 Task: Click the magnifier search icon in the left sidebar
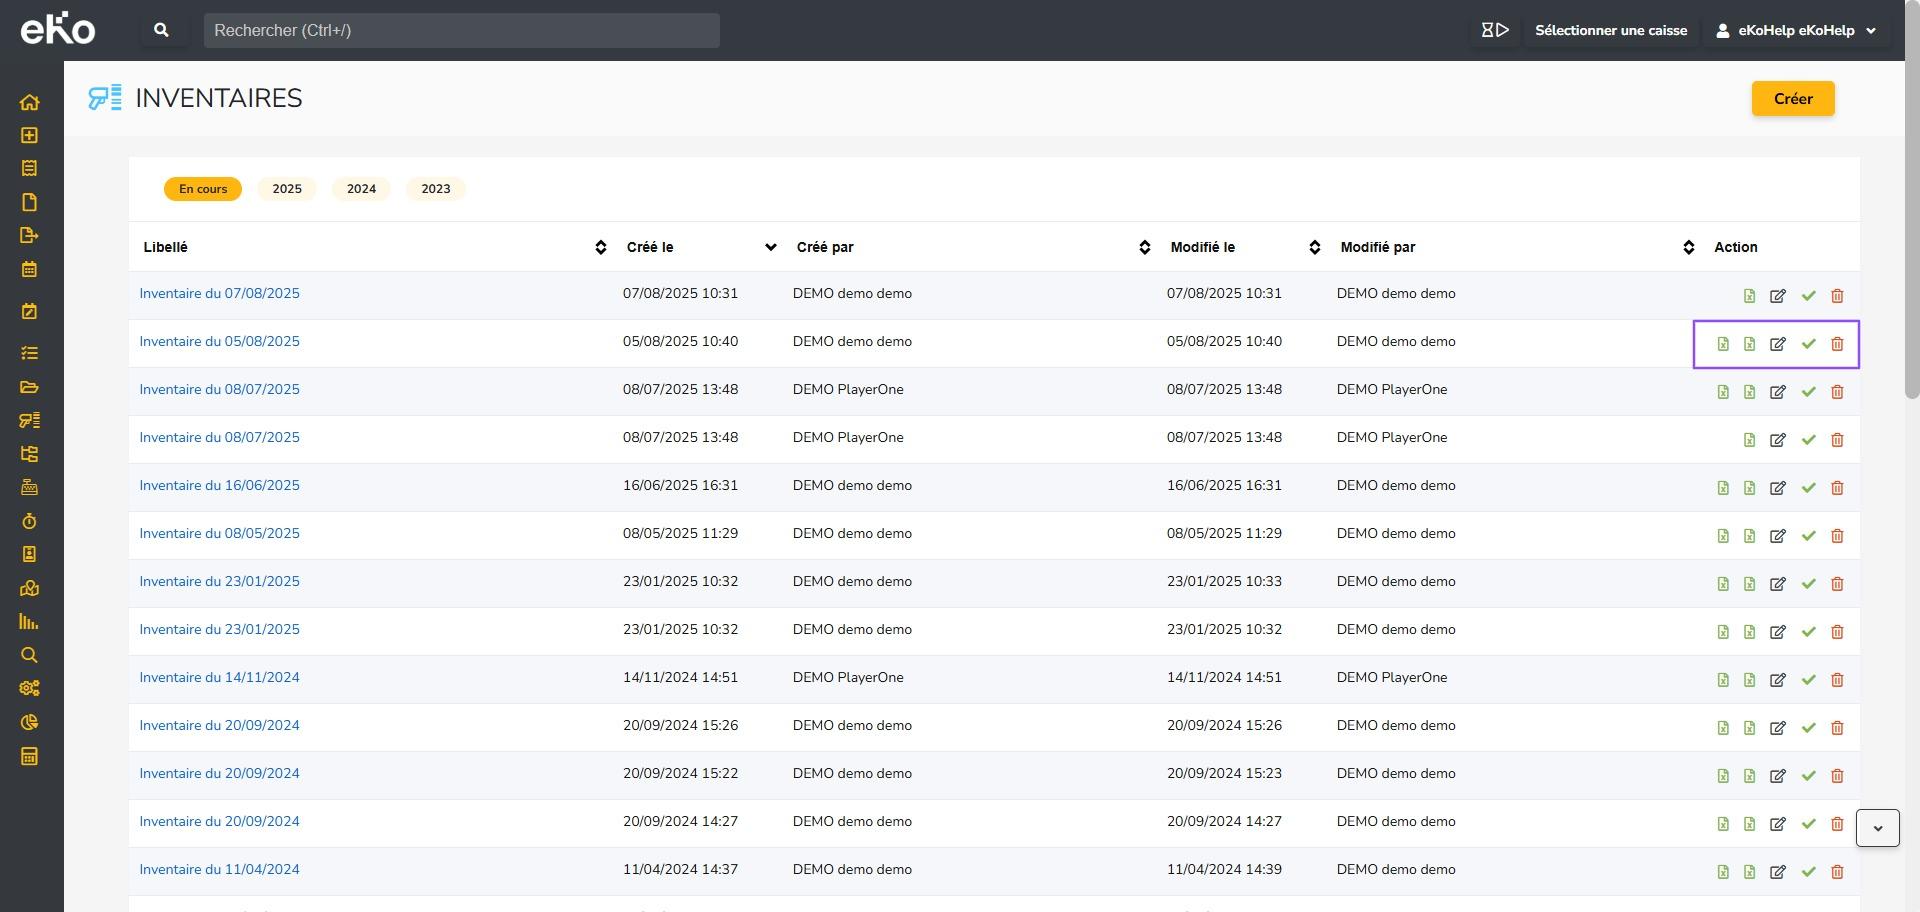pyautogui.click(x=29, y=655)
